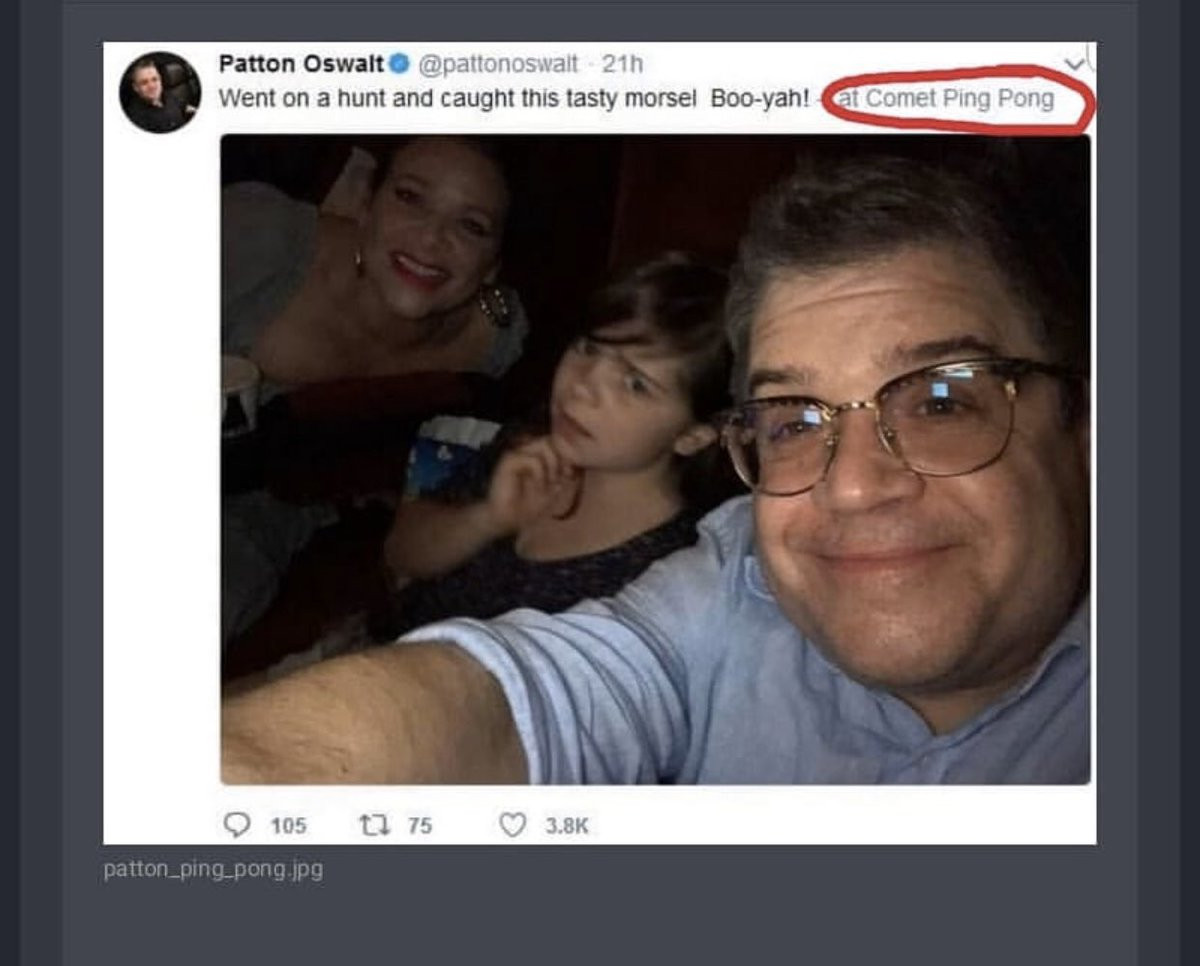The width and height of the screenshot is (1200, 966).
Task: Click the blue verified badge
Action: [398, 65]
